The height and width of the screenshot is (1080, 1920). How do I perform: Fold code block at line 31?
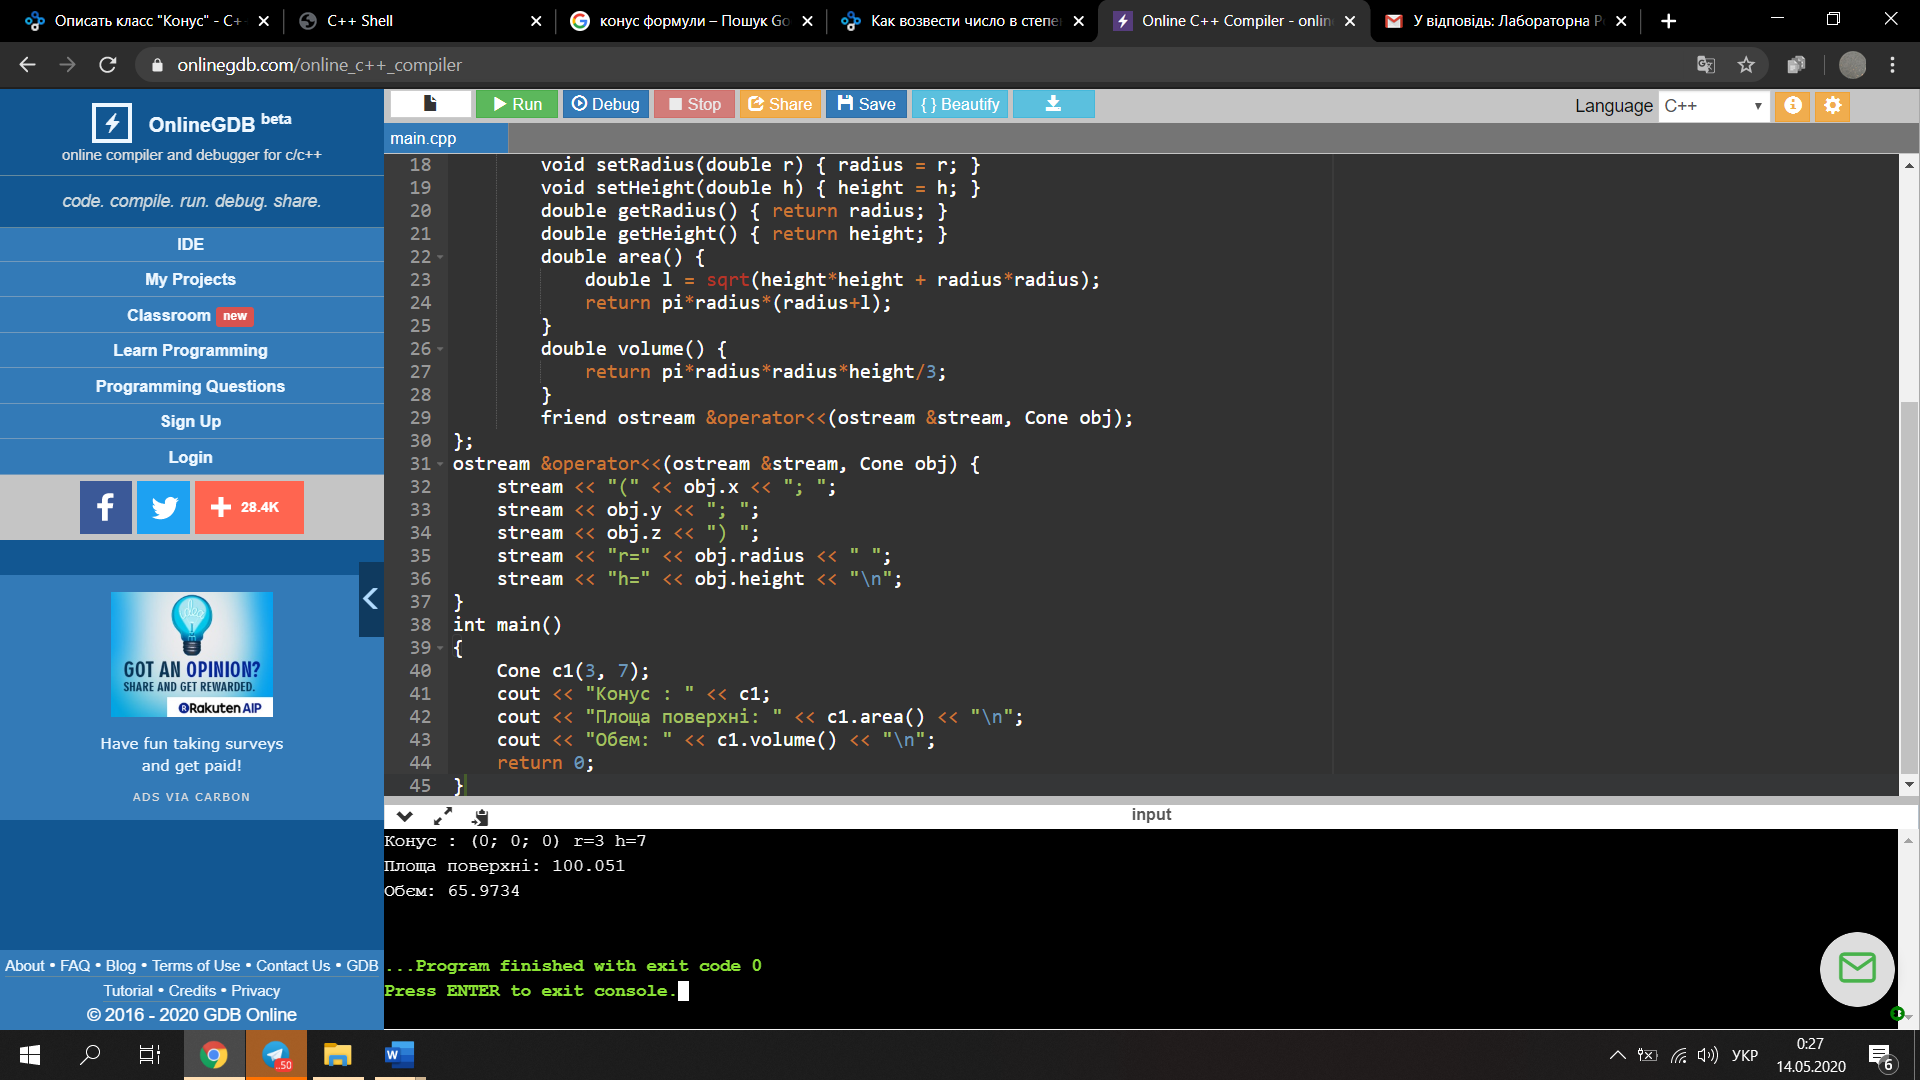tap(440, 465)
